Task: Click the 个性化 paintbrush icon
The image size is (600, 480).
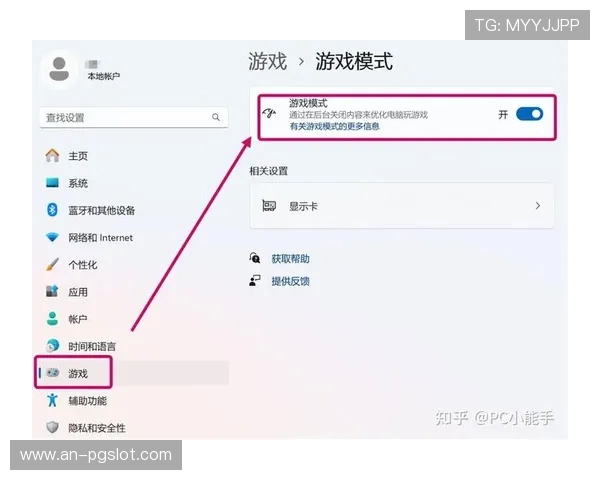Action: click(x=52, y=264)
